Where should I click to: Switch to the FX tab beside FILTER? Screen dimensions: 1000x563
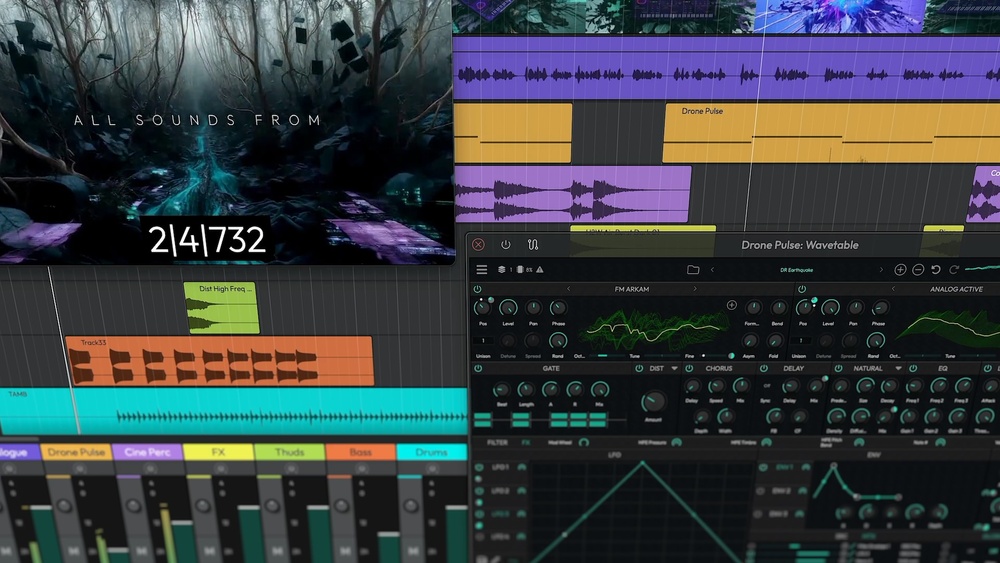coord(526,442)
